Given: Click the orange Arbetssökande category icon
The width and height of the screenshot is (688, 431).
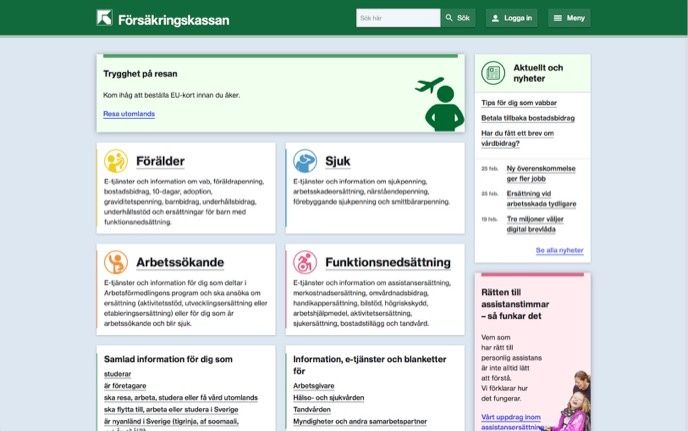Looking at the screenshot, I should point(116,262).
